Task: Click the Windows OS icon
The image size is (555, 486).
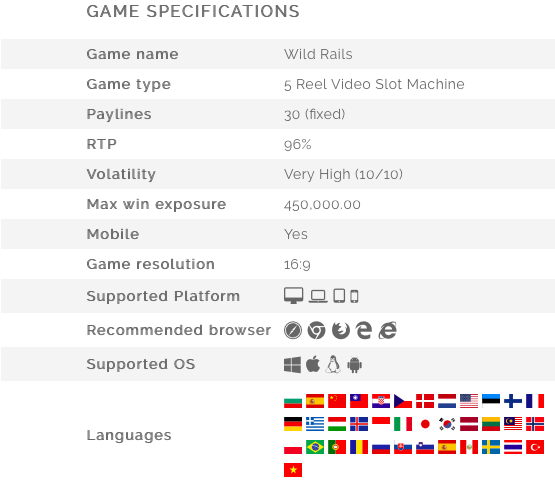Action: (x=292, y=365)
